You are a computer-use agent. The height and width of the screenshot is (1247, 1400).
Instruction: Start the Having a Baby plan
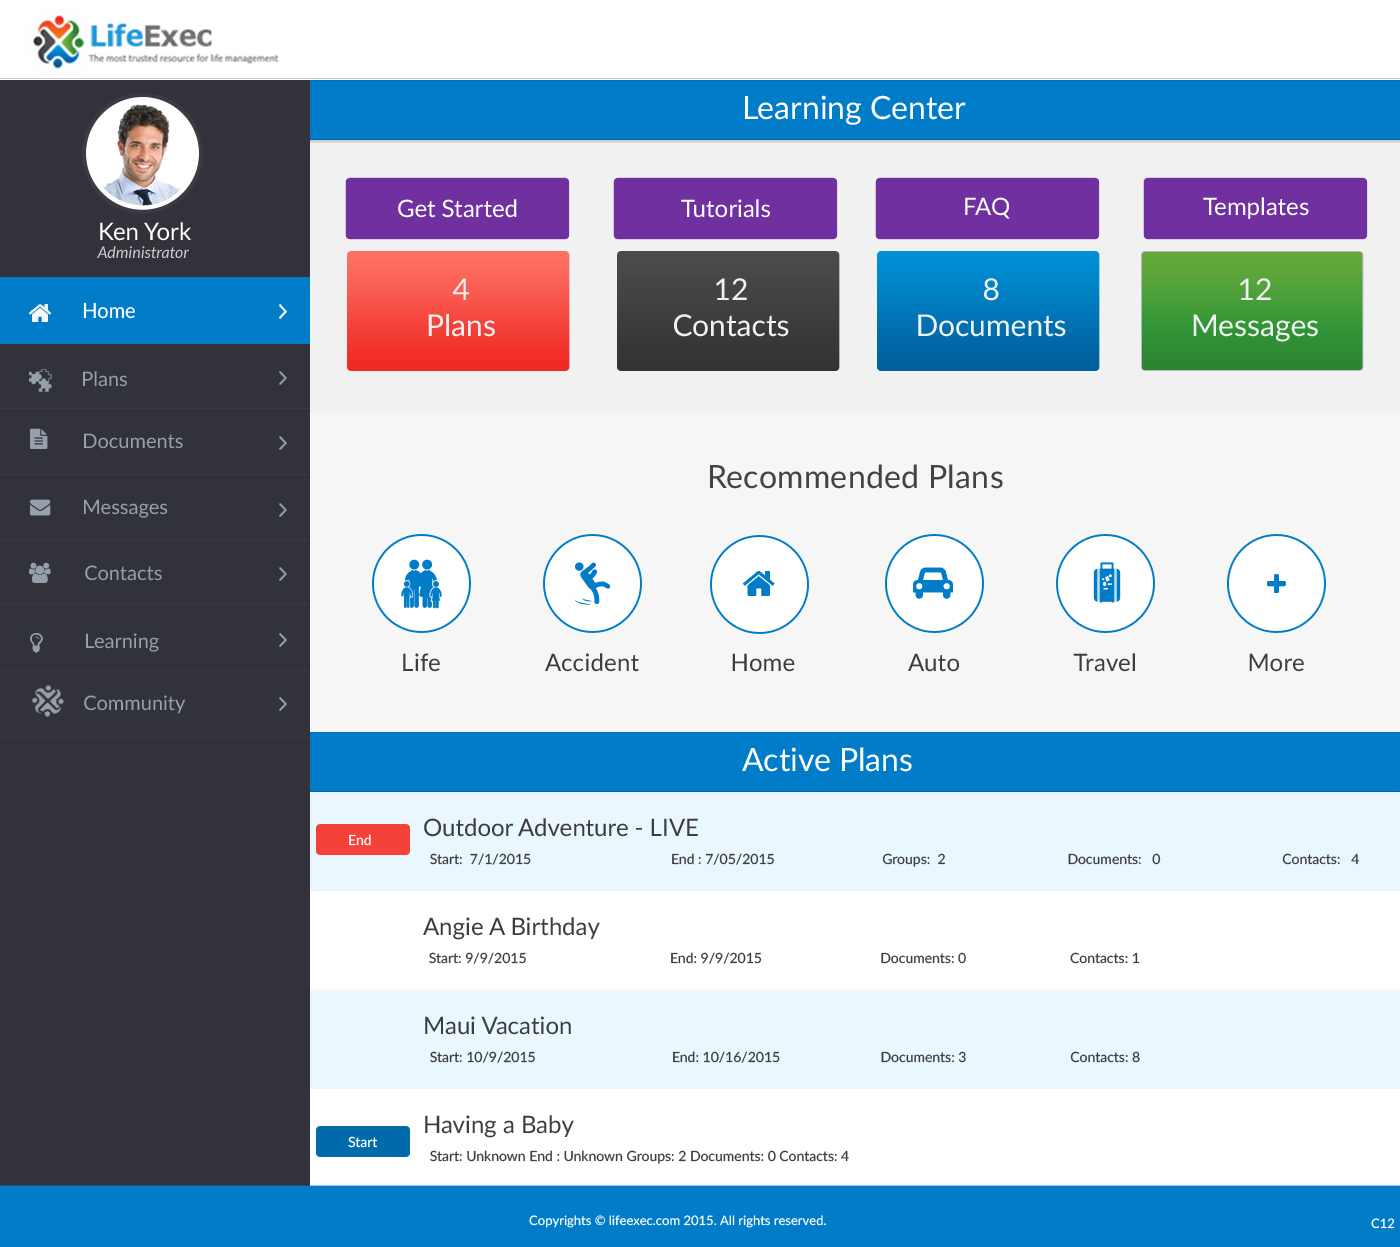[x=362, y=1142]
